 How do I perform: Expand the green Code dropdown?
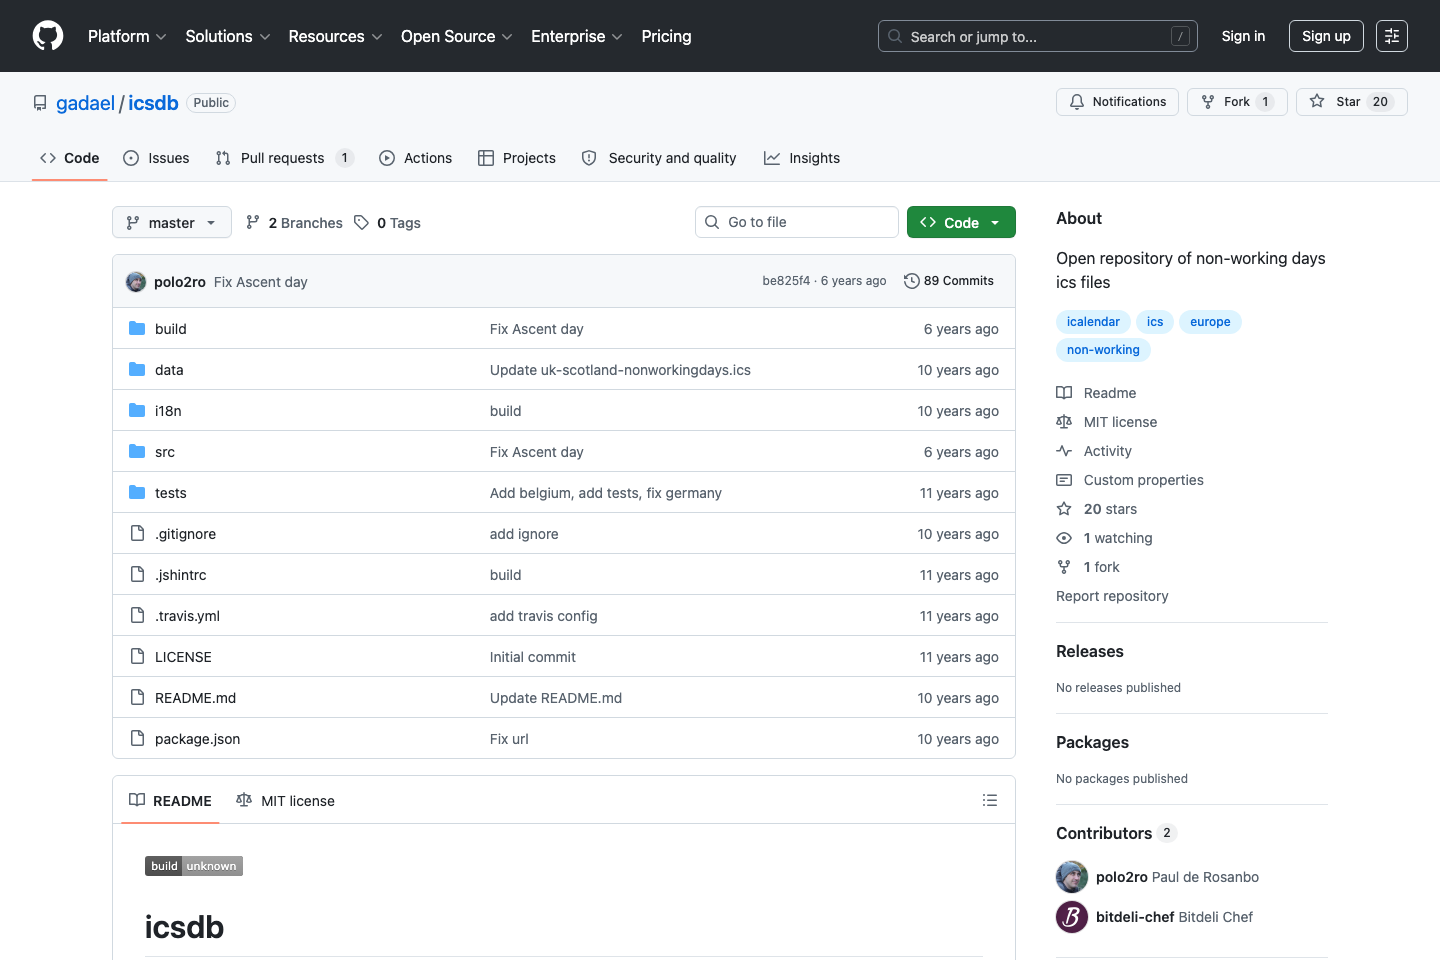[960, 222]
